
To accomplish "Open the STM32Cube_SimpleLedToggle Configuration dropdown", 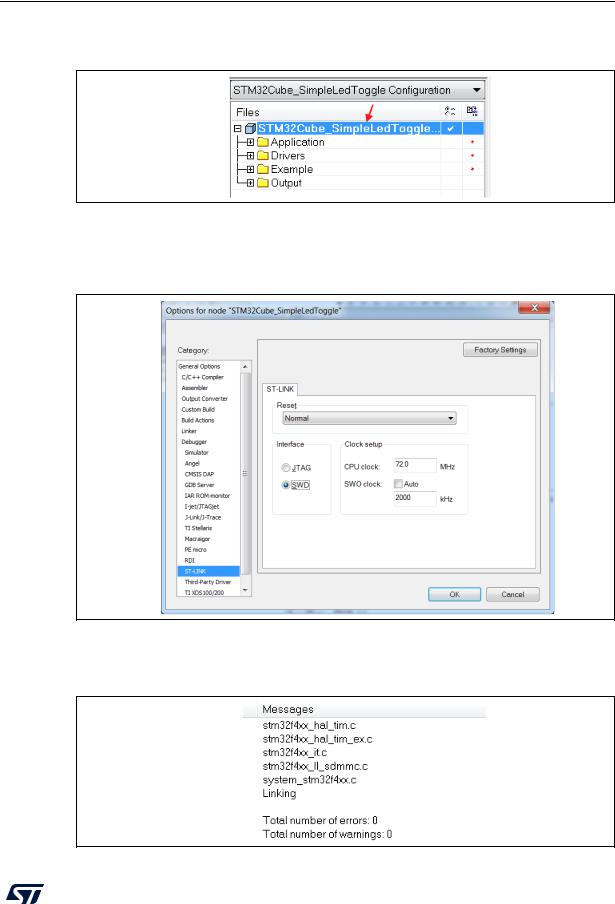I will point(357,90).
